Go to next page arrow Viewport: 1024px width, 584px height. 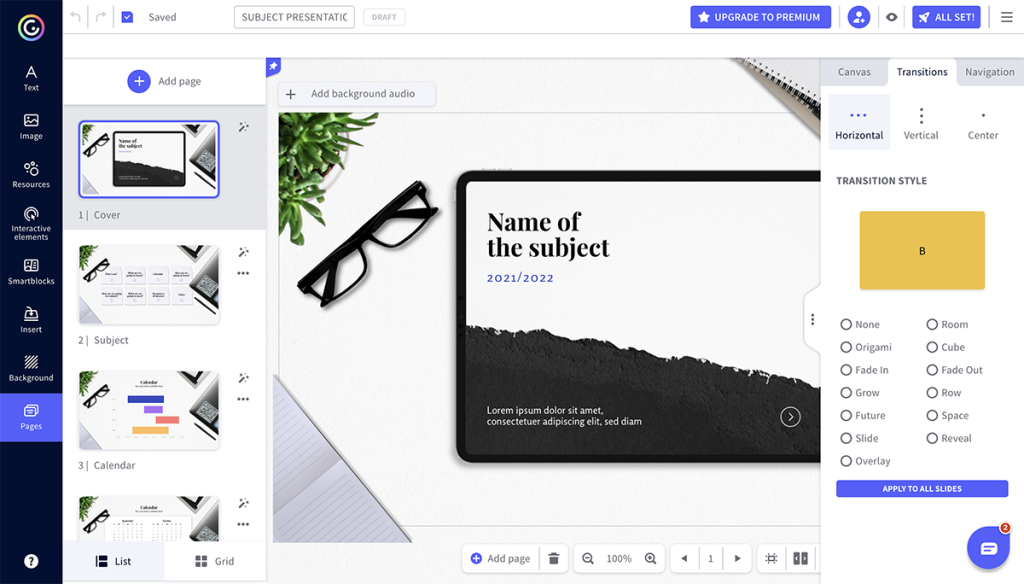tap(737, 559)
